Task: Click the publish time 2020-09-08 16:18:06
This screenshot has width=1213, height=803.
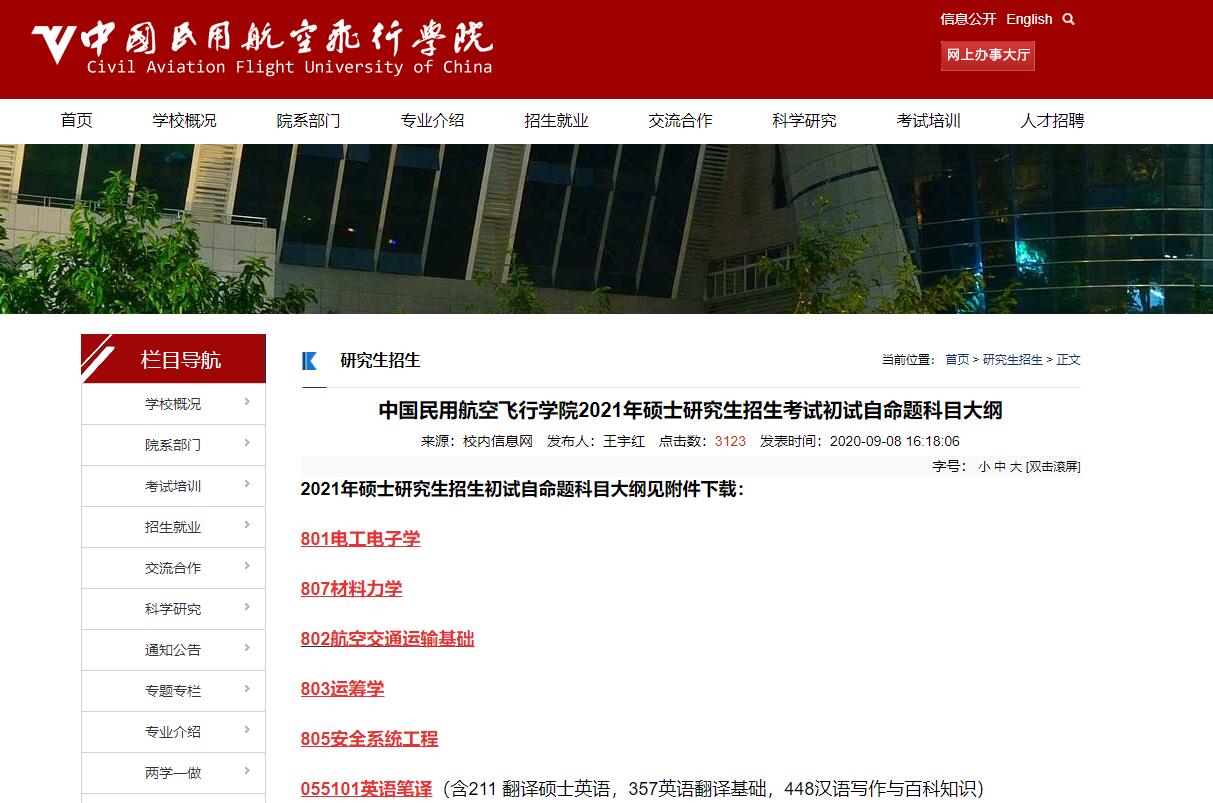Action: (x=895, y=441)
